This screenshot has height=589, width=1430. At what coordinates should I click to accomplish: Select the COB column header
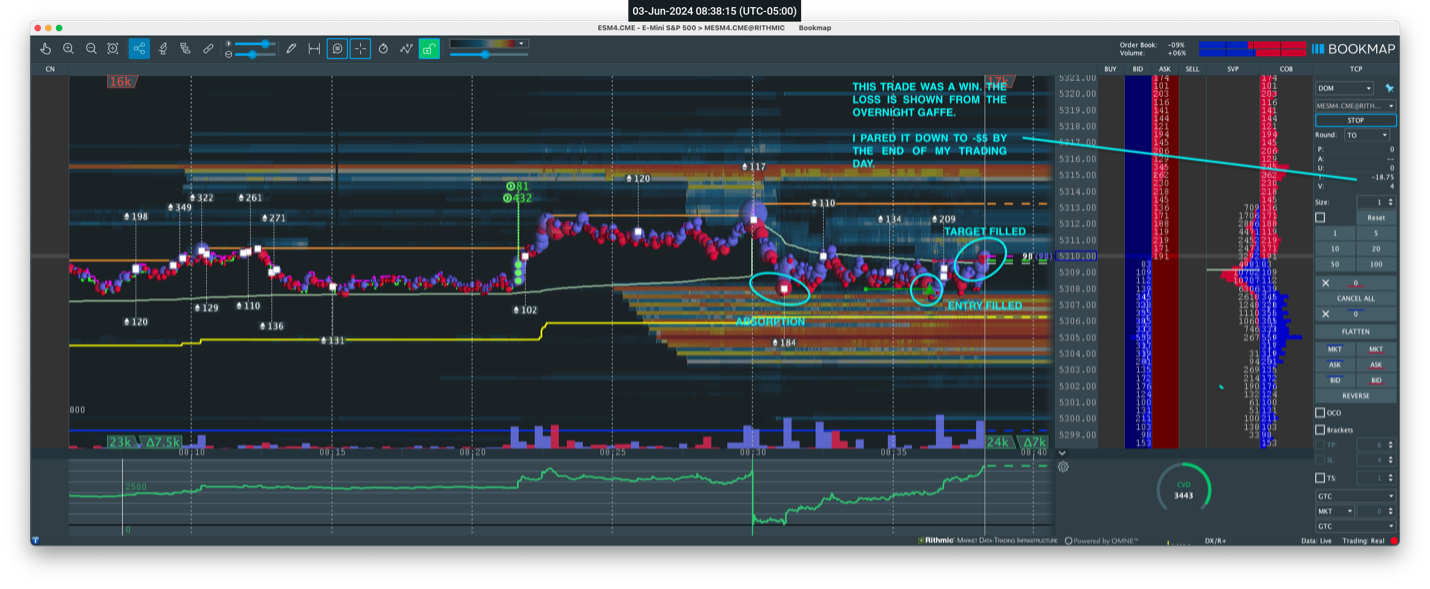(1285, 69)
